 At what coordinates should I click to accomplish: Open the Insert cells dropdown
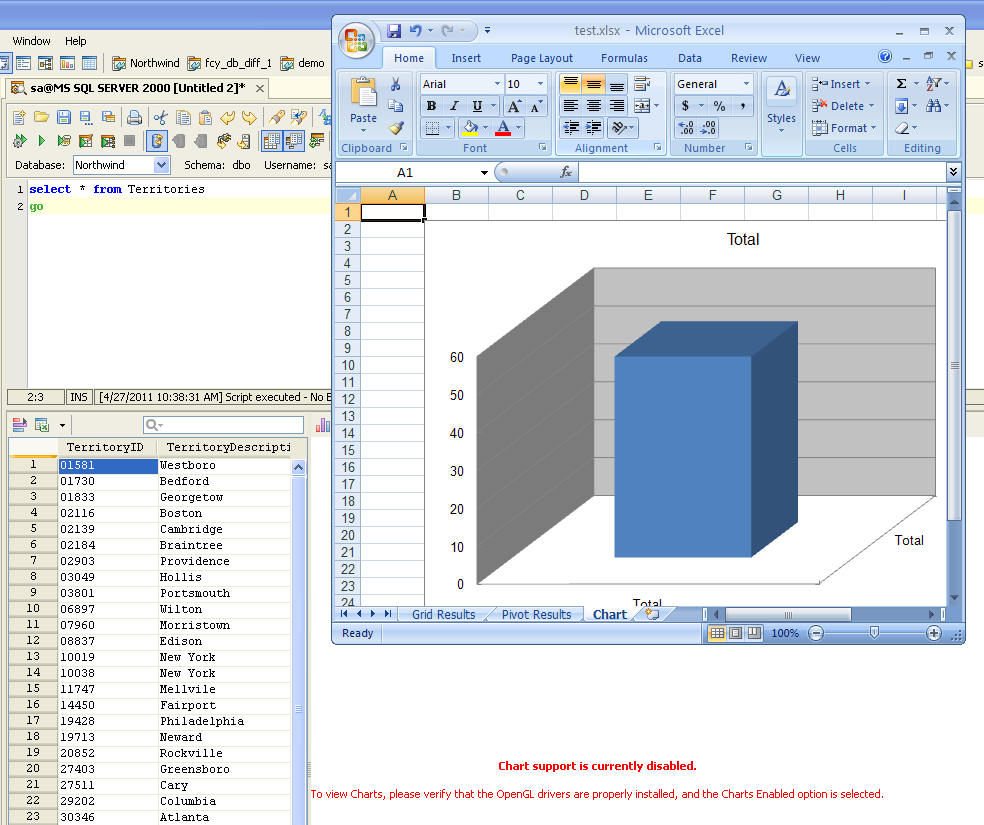pos(867,83)
